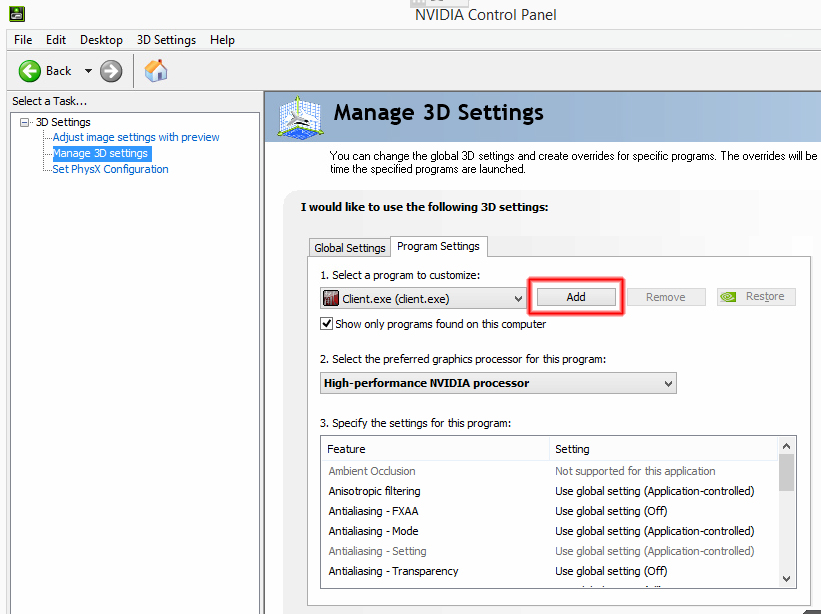This screenshot has height=614, width=821.
Task: Toggle Show only programs found on this computer
Action: (326, 323)
